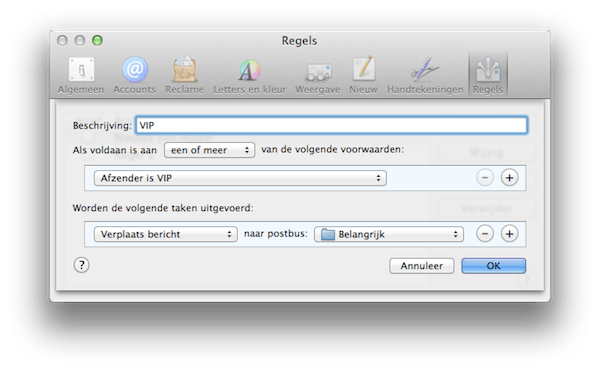
Task: Click the green zoom window button
Action: (98, 40)
